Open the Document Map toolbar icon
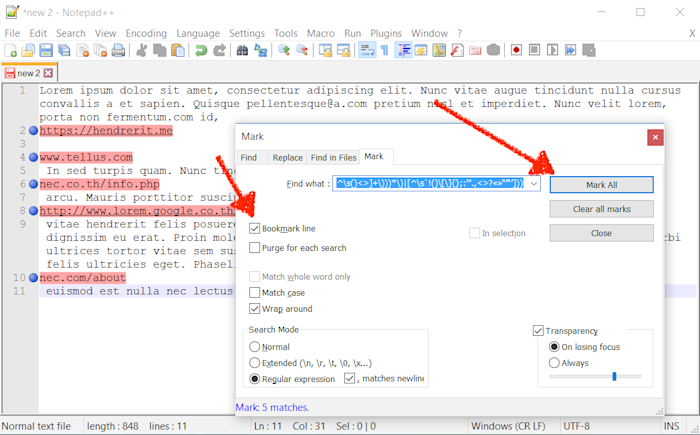The width and height of the screenshot is (700, 435). coord(439,50)
